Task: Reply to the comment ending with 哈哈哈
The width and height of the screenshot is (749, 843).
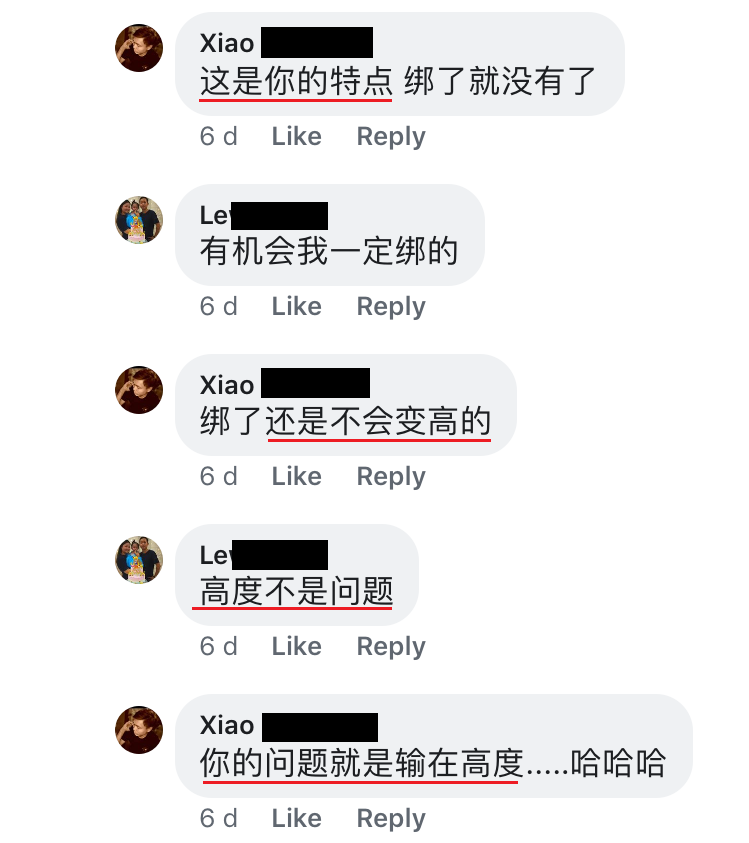Action: click(x=391, y=818)
